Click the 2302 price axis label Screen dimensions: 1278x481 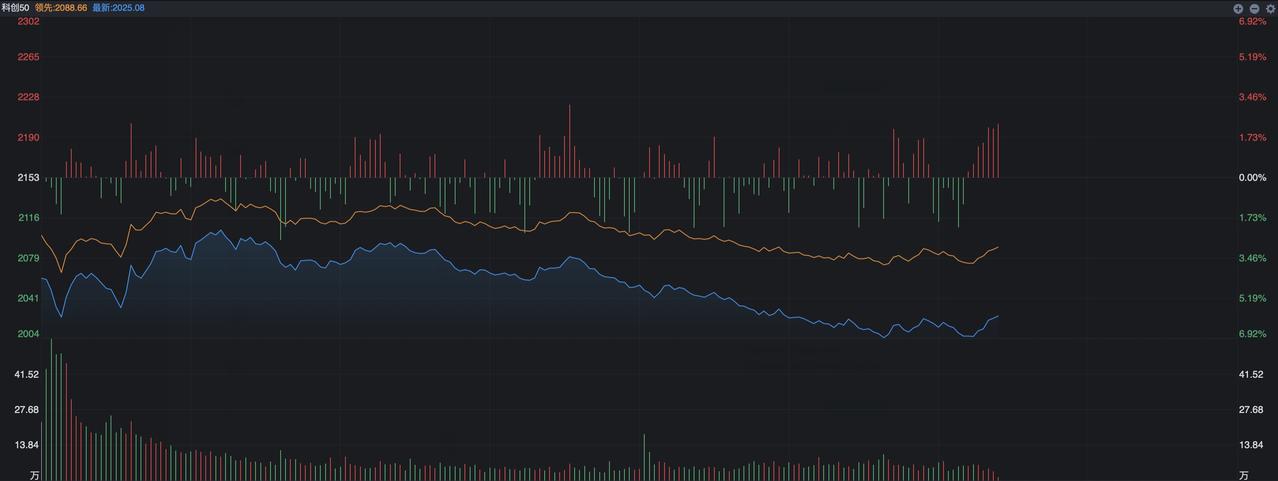(28, 21)
